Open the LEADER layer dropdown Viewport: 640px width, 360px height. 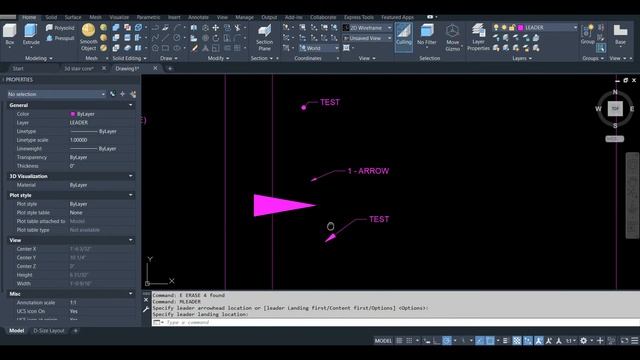pos(575,27)
